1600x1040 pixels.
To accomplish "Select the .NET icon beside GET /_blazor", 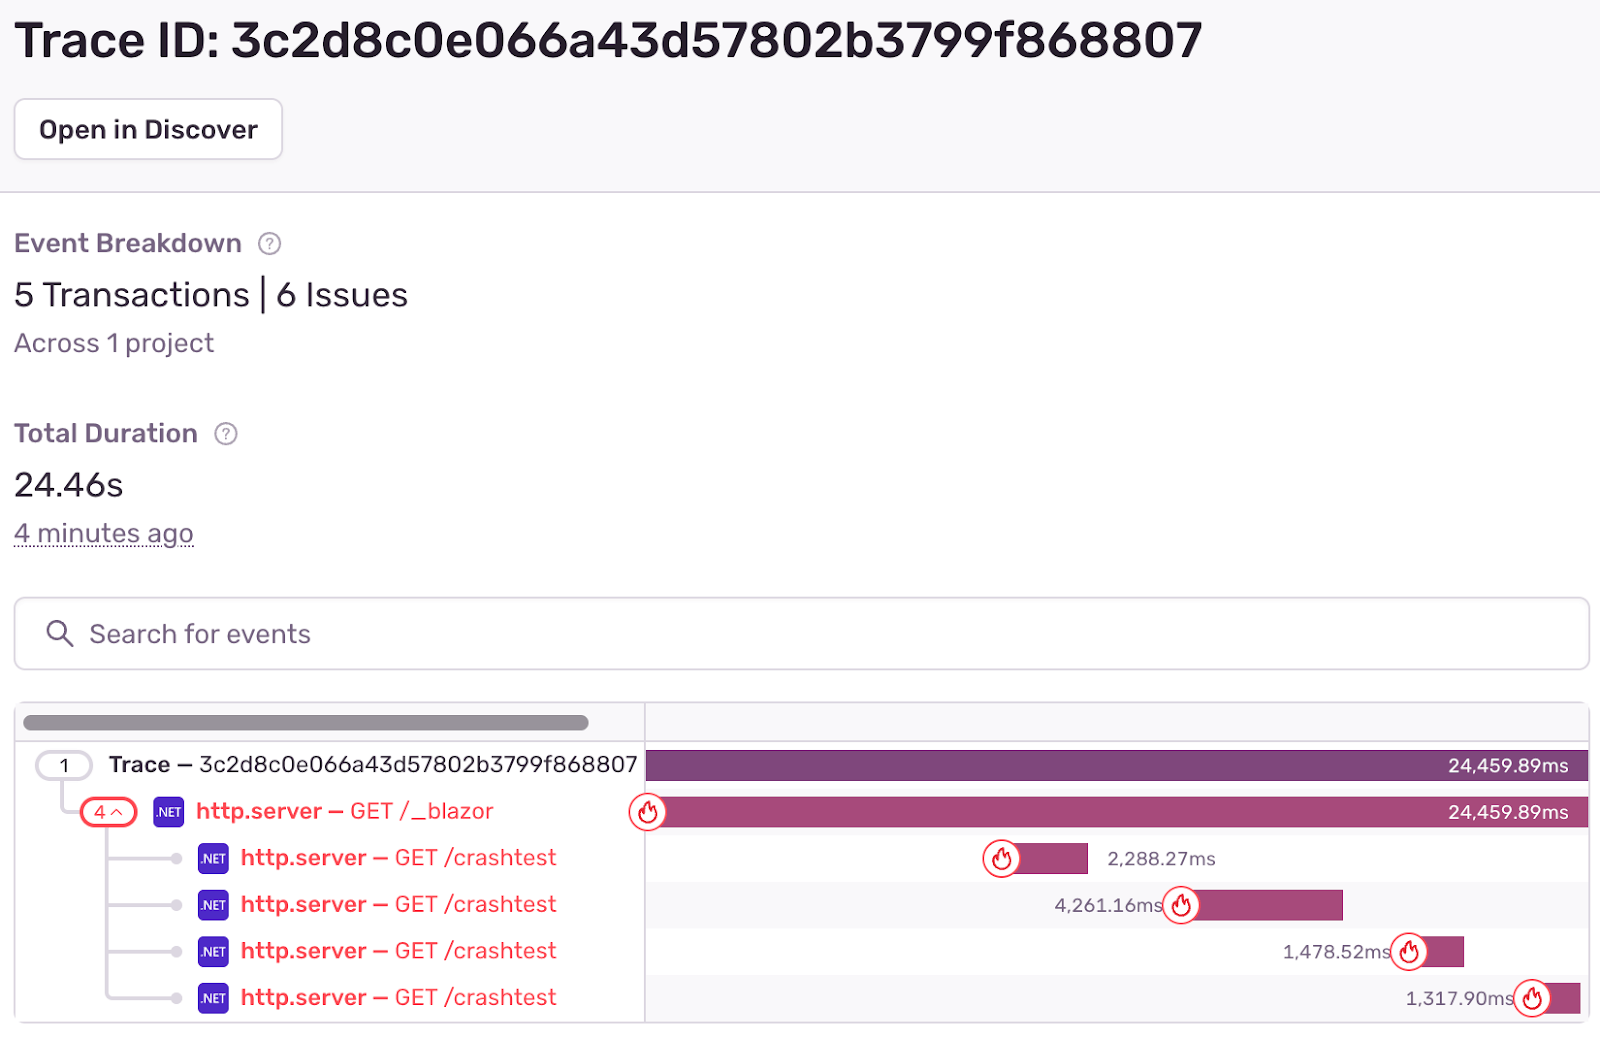I will [168, 812].
